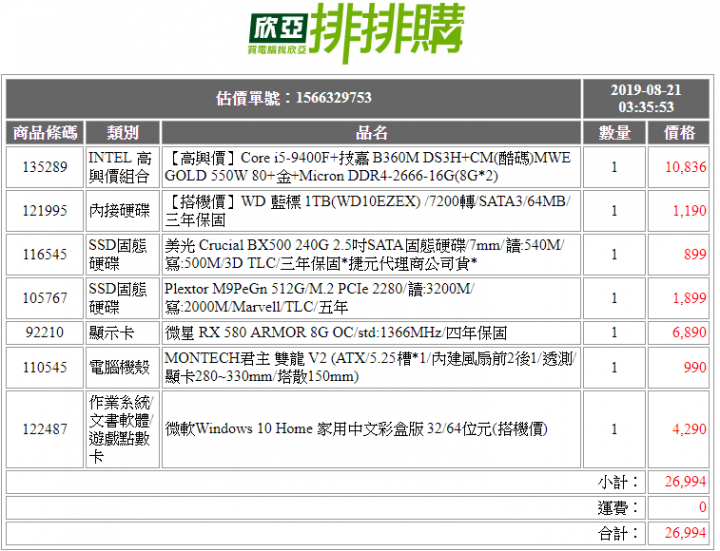Select barcode 105767

point(45,298)
